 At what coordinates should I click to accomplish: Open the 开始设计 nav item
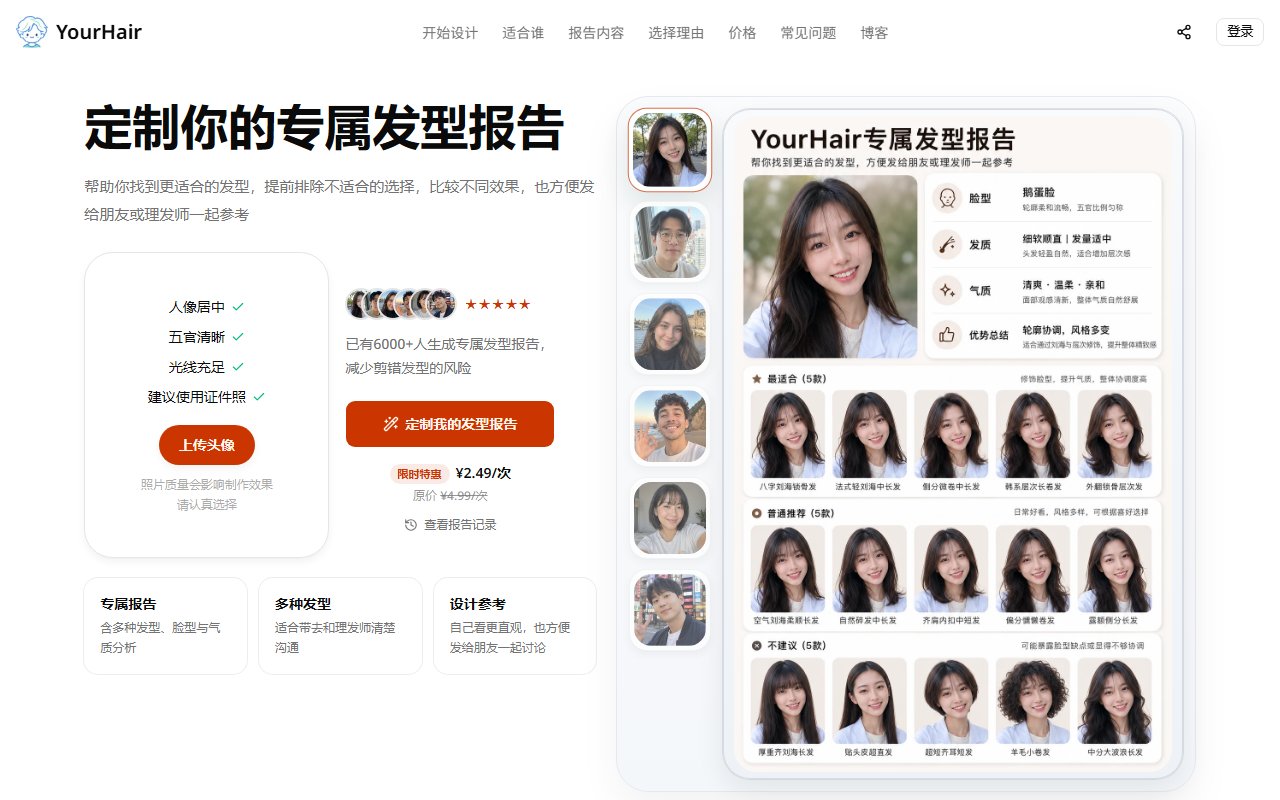click(450, 32)
